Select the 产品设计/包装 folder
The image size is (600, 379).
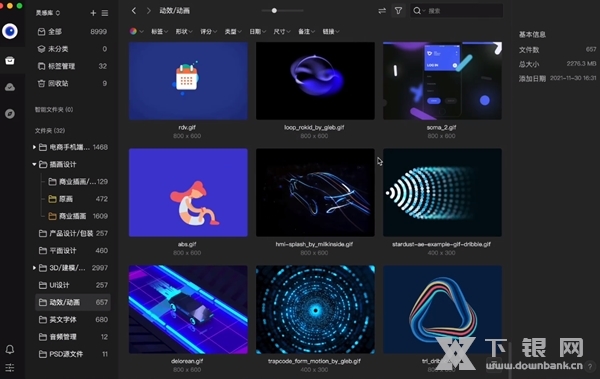click(72, 233)
